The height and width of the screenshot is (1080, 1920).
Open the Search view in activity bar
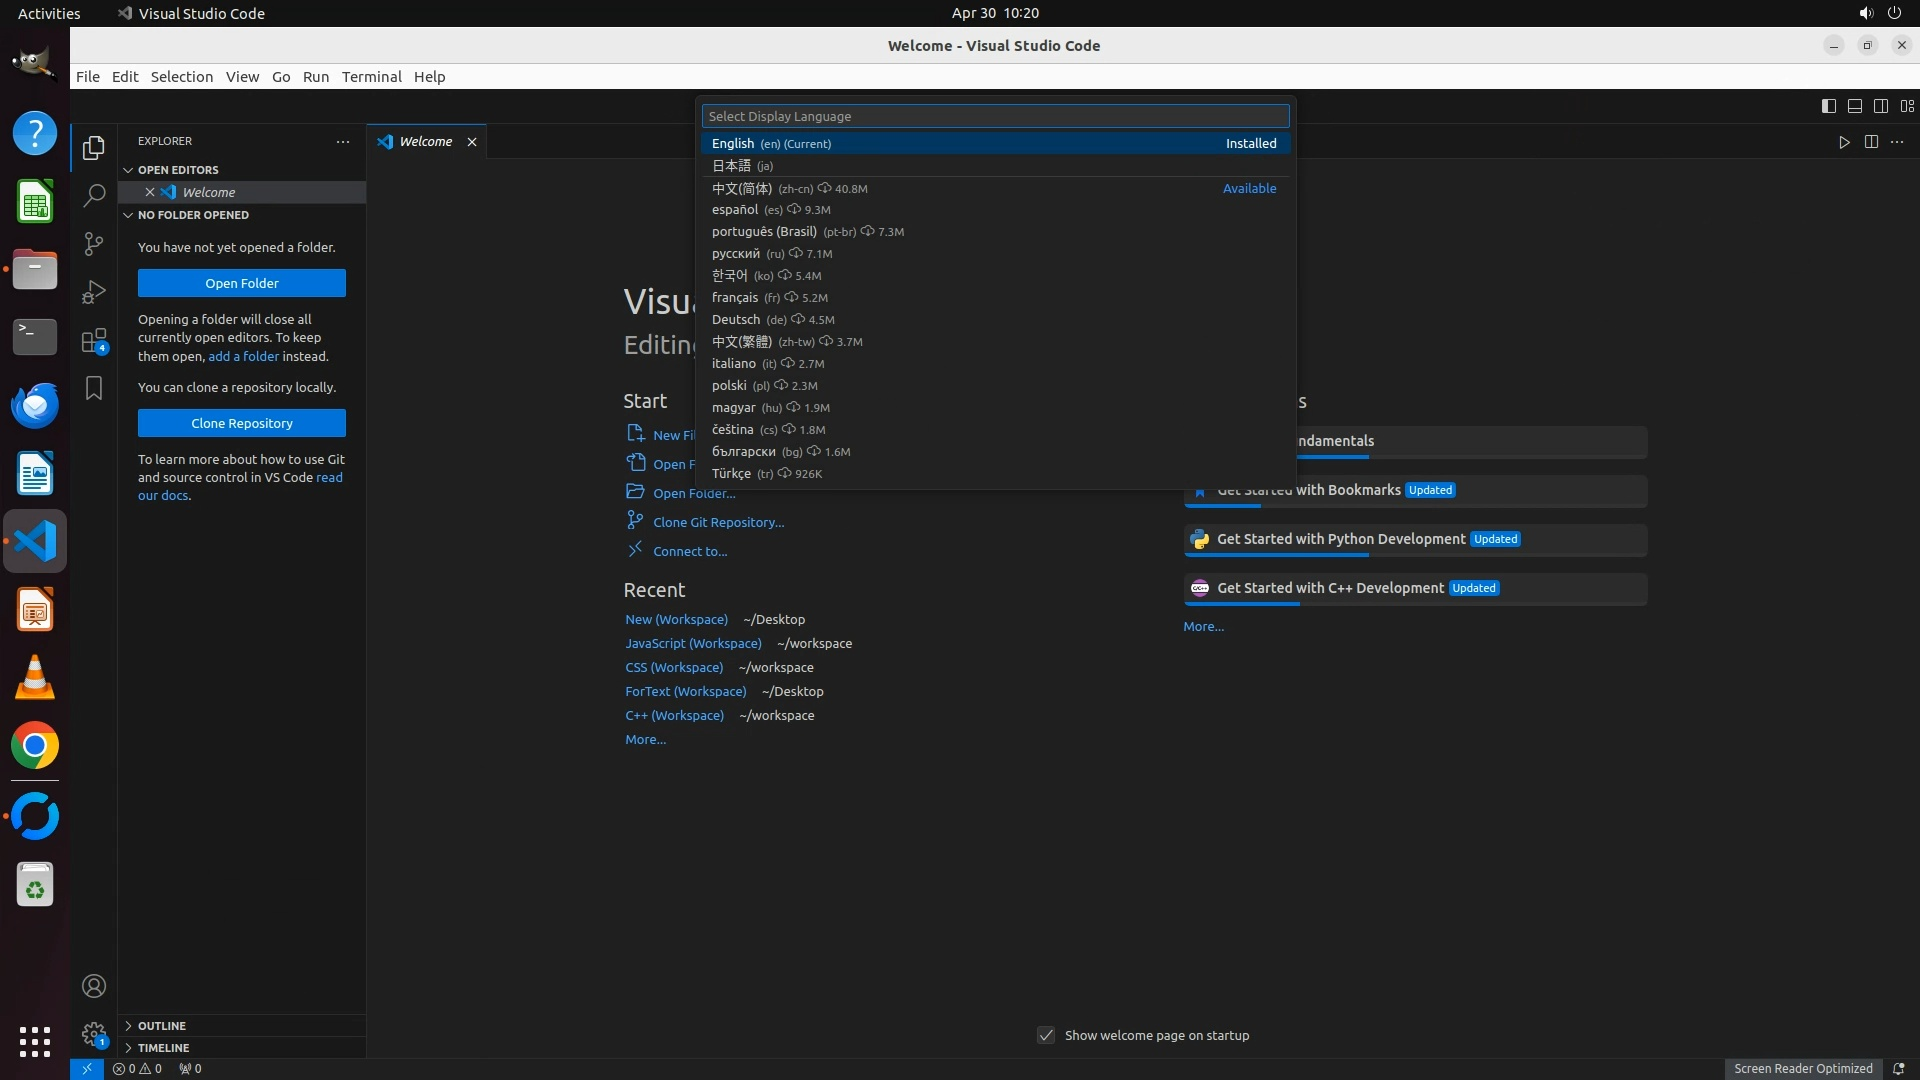[94, 195]
